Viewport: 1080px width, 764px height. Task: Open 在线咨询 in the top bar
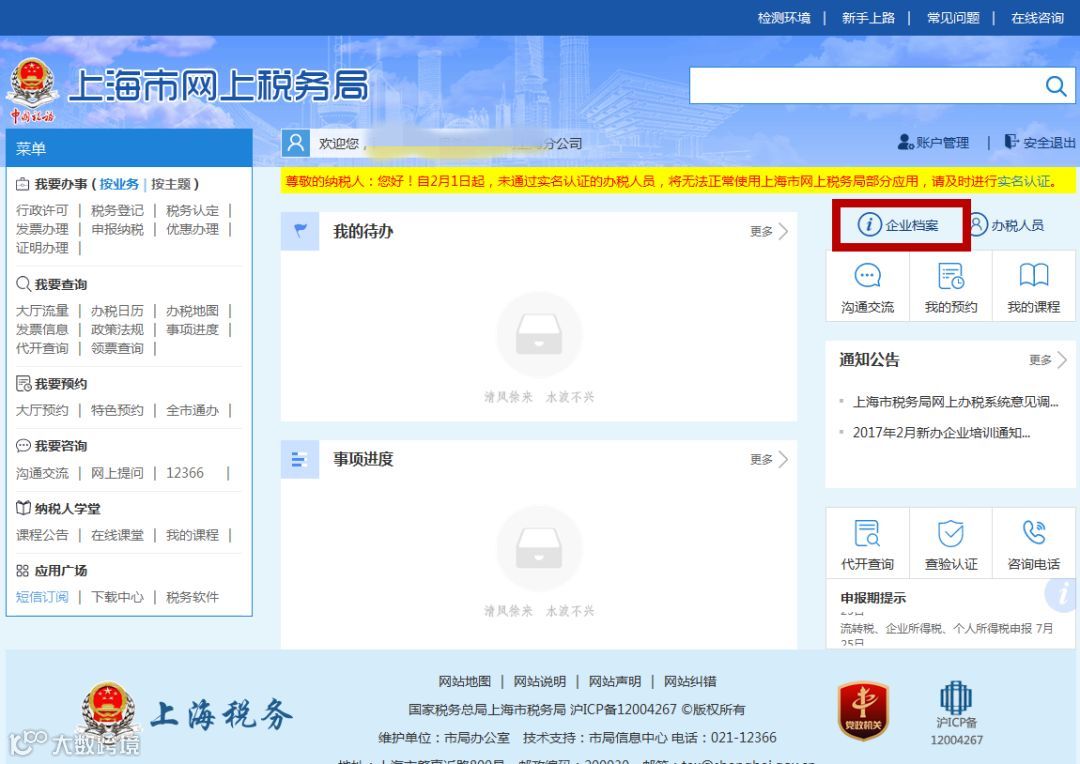1037,18
